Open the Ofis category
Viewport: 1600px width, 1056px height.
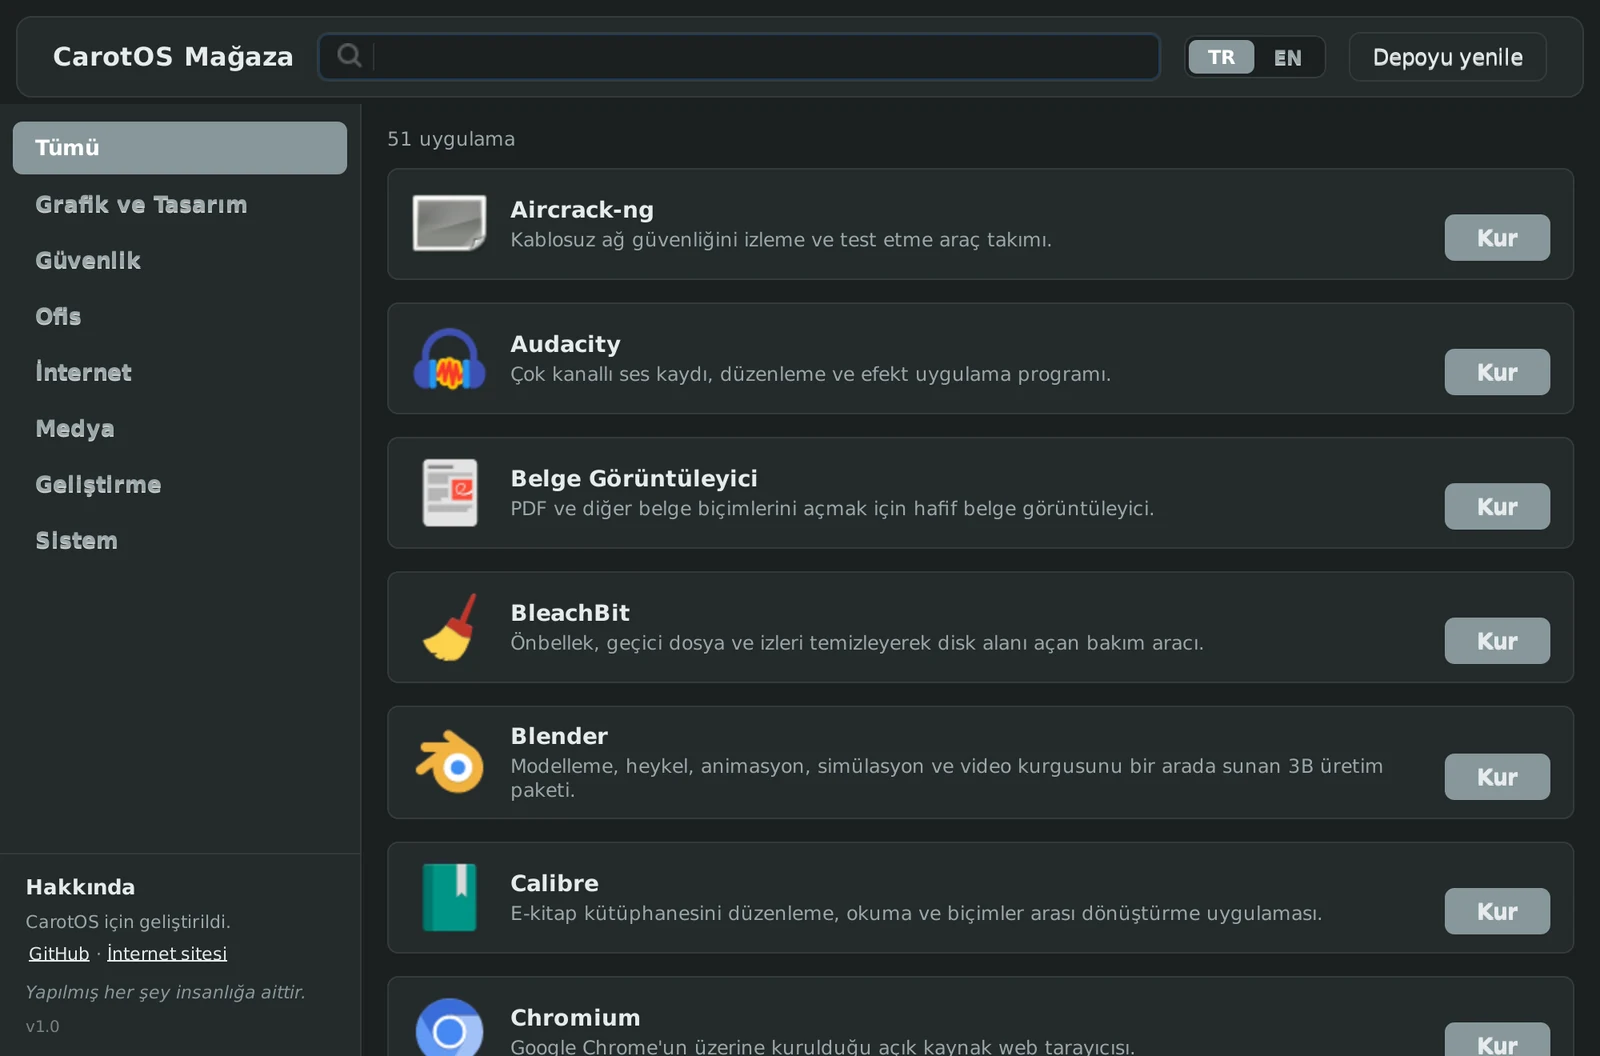(x=180, y=316)
